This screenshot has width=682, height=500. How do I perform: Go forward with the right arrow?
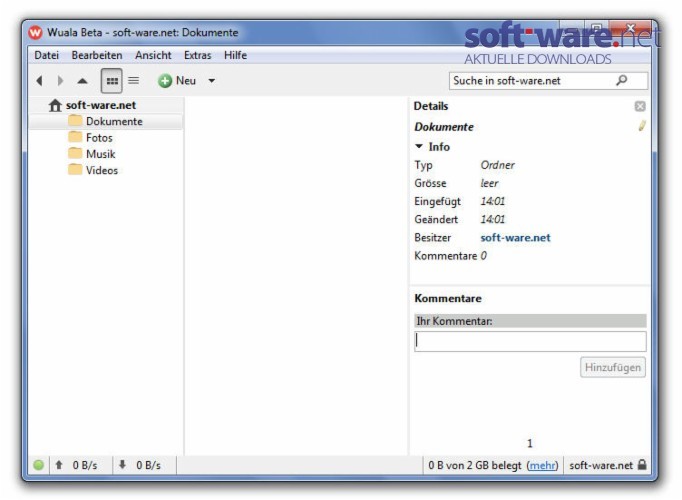tap(60, 81)
